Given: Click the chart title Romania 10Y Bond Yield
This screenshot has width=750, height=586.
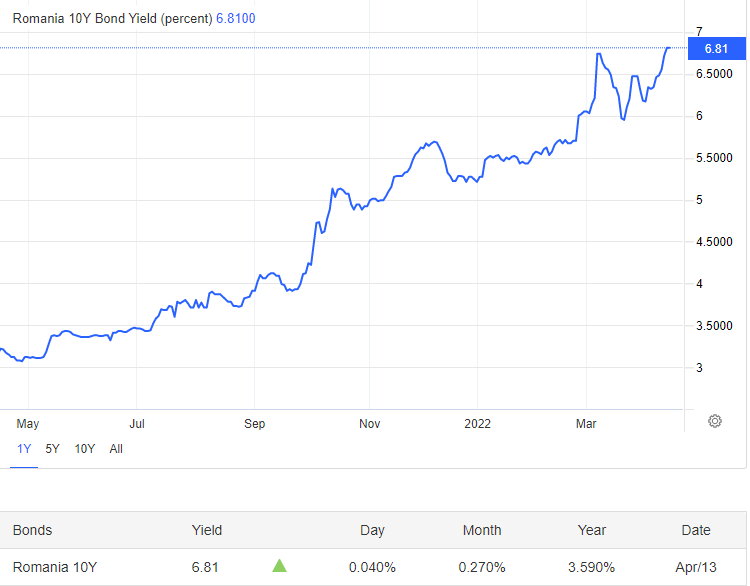Looking at the screenshot, I should [112, 19].
